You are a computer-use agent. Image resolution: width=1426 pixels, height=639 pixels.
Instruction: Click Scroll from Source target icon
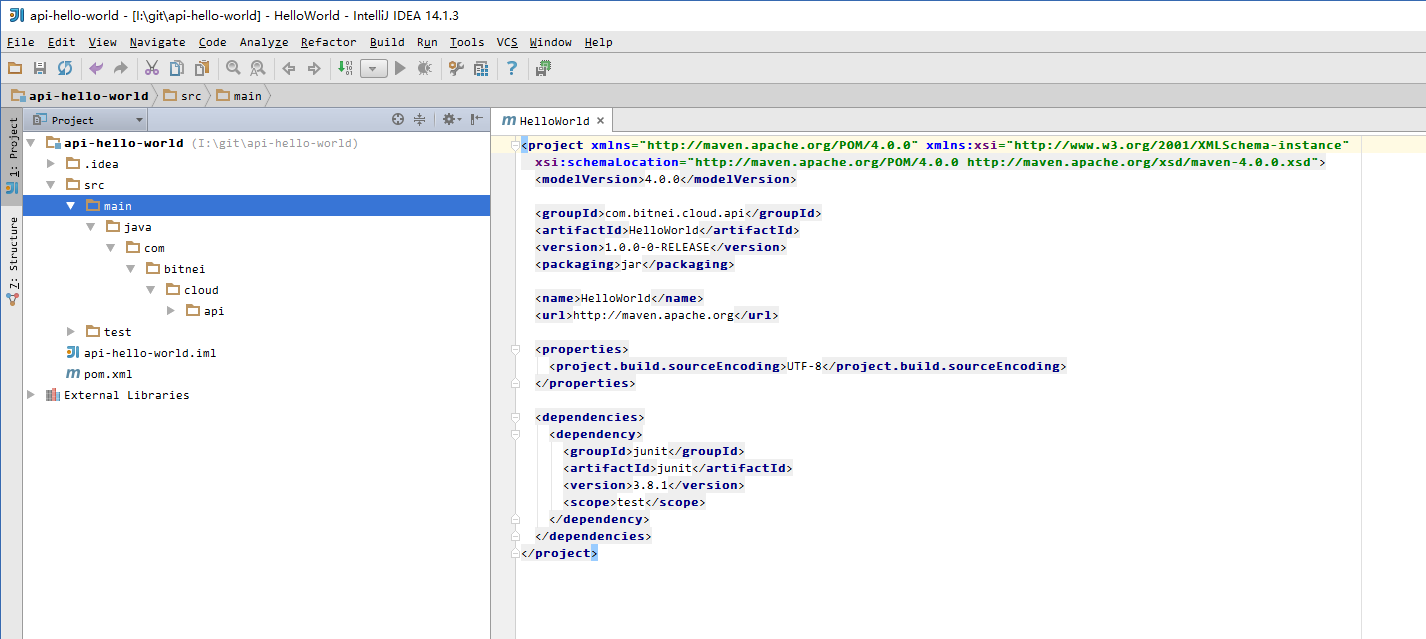click(x=398, y=119)
